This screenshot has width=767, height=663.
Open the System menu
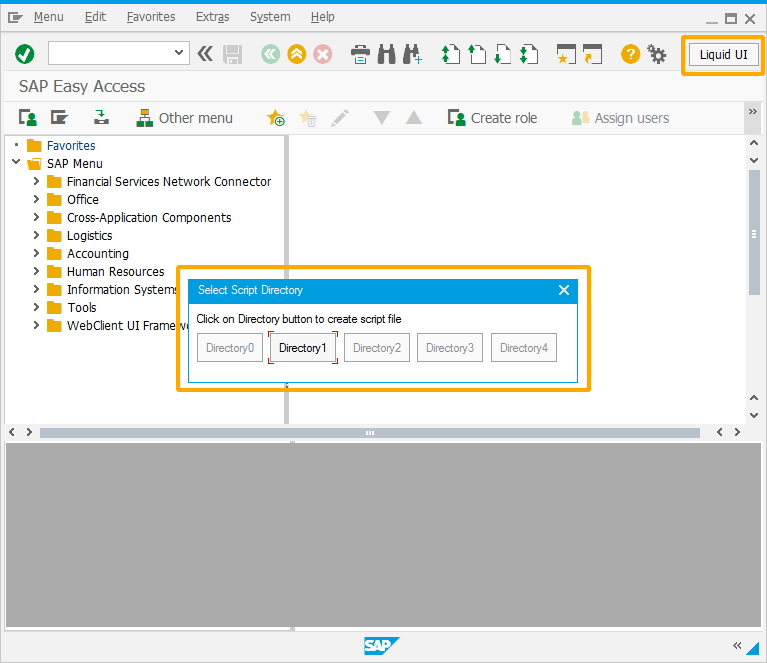pyautogui.click(x=270, y=17)
